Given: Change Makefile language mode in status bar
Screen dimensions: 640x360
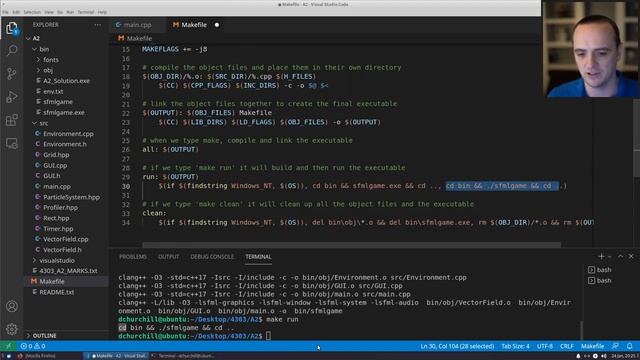Looking at the screenshot, I should [592, 346].
